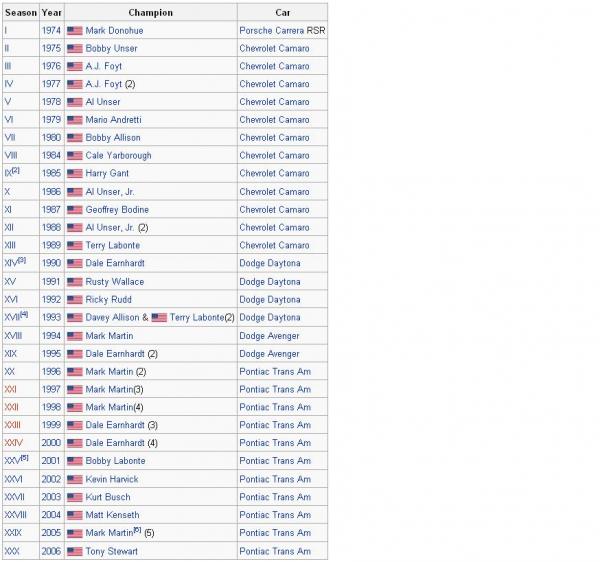
Task: Click the flag icon in the 1988 row
Action: coord(75,228)
